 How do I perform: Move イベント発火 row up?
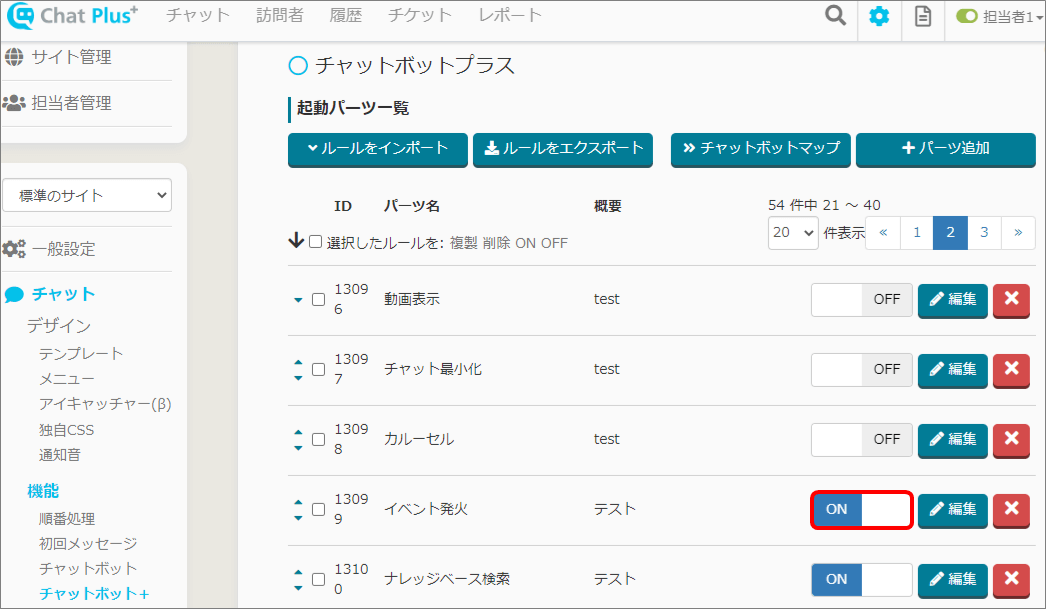coord(298,502)
